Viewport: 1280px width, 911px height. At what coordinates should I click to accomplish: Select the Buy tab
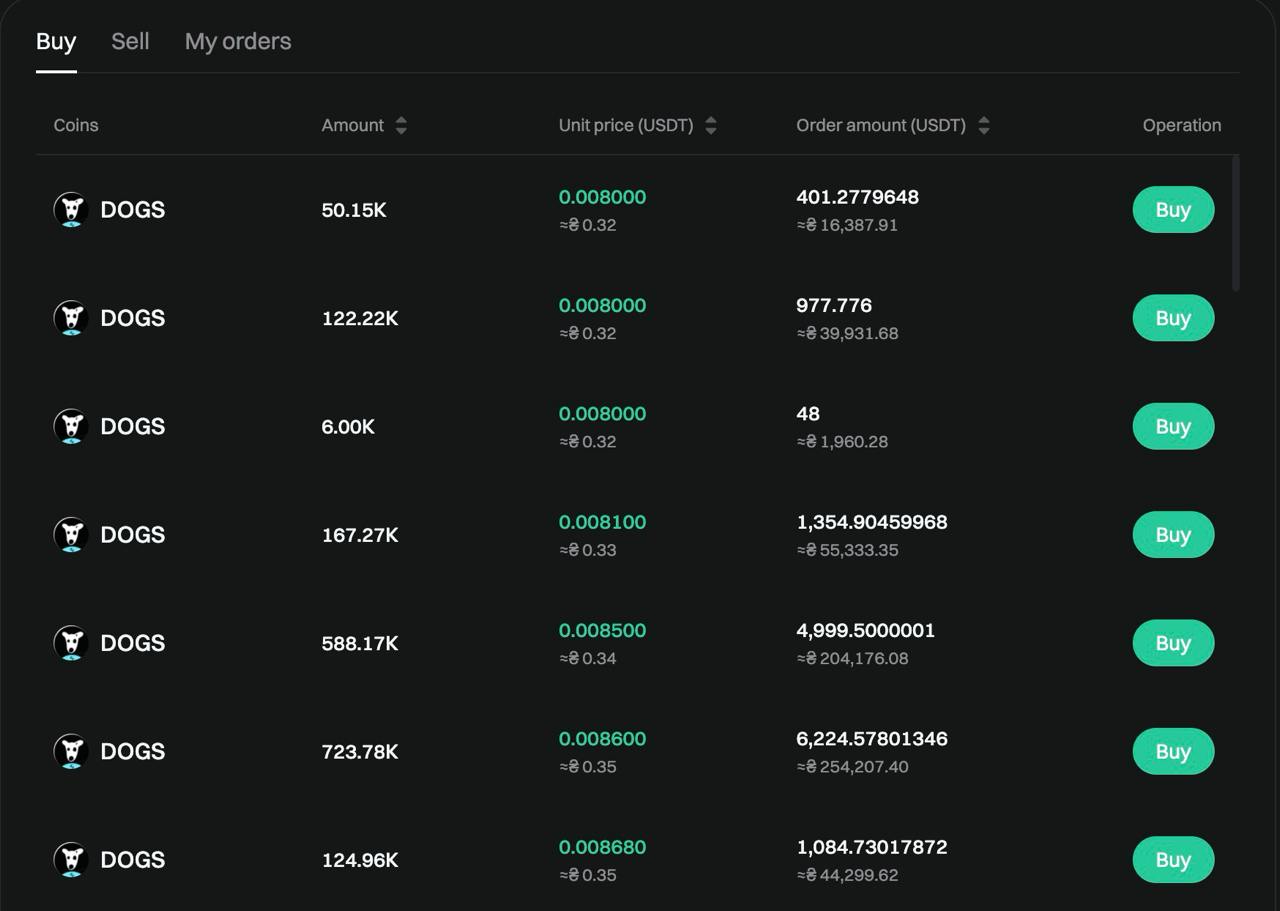[x=56, y=41]
